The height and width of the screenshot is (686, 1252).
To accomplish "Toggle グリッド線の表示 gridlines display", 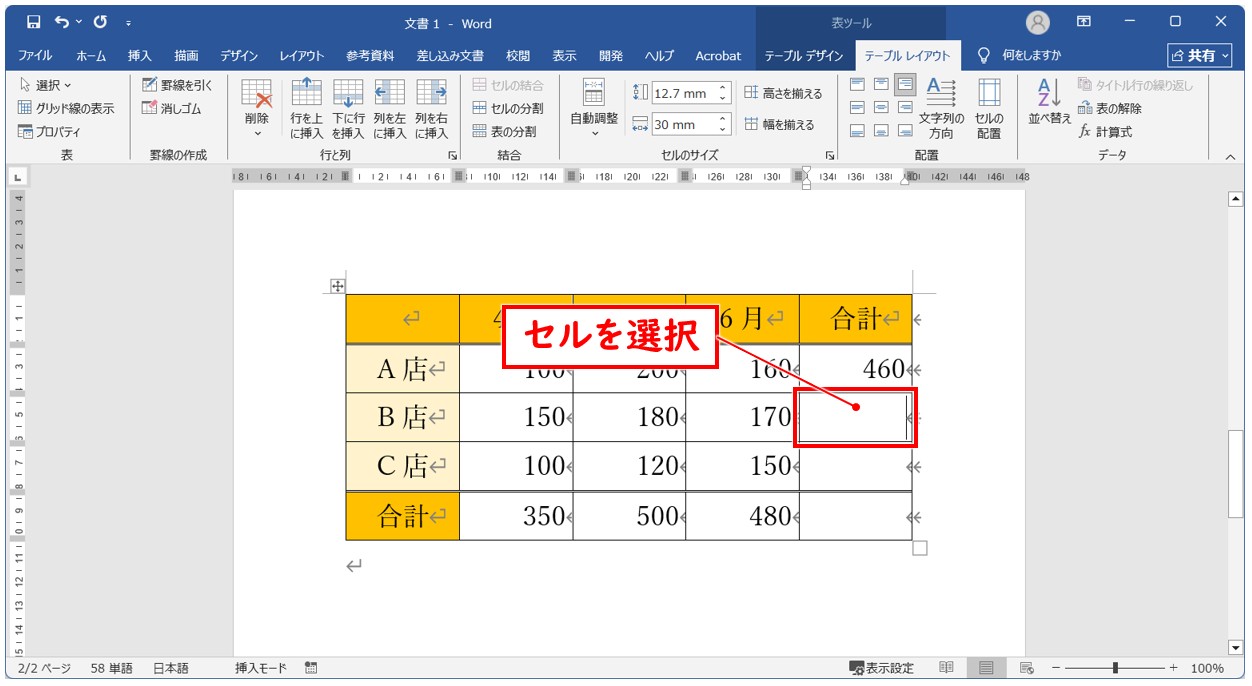I will [66, 108].
